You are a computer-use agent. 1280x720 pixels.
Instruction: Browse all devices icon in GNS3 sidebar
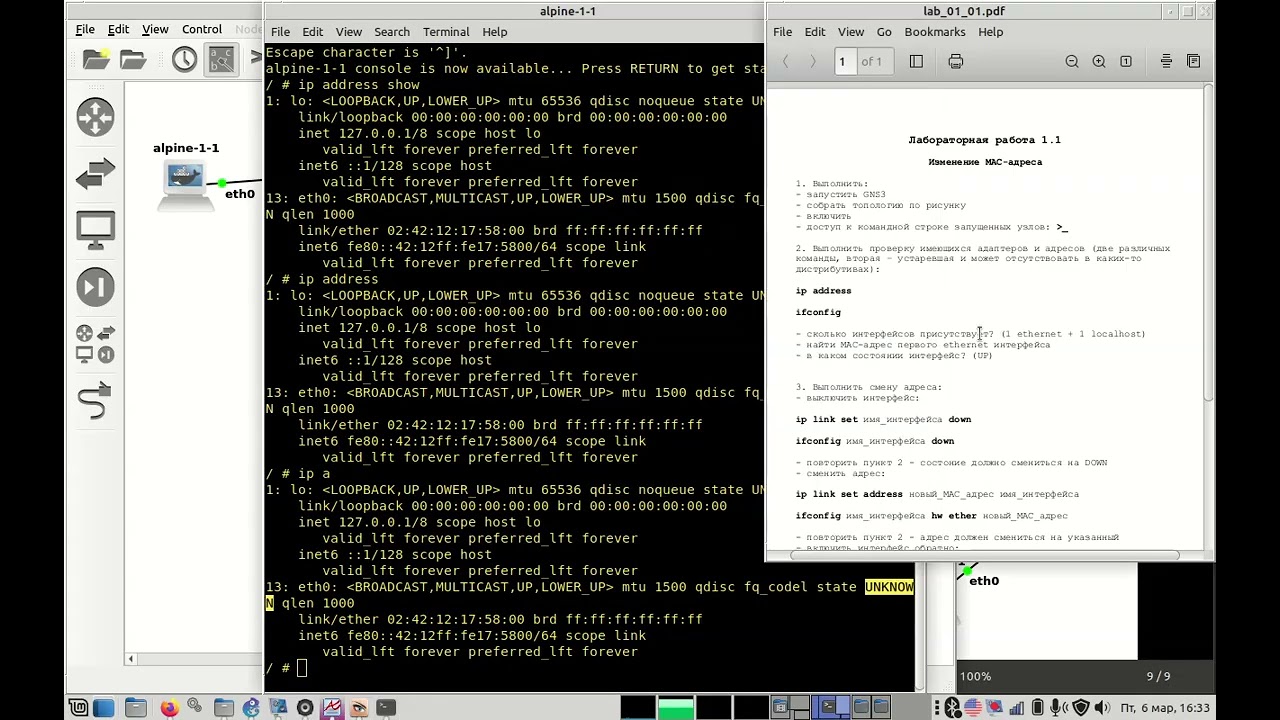coord(96,344)
